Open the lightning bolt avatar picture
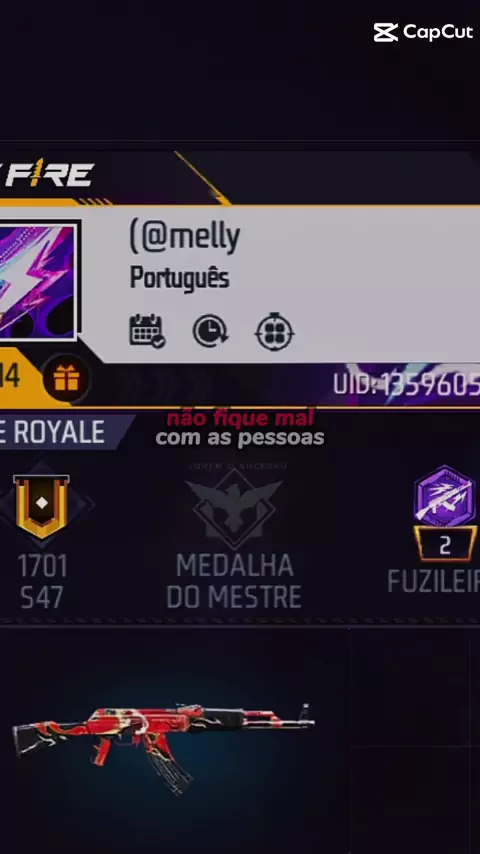480x854 pixels. tap(37, 282)
